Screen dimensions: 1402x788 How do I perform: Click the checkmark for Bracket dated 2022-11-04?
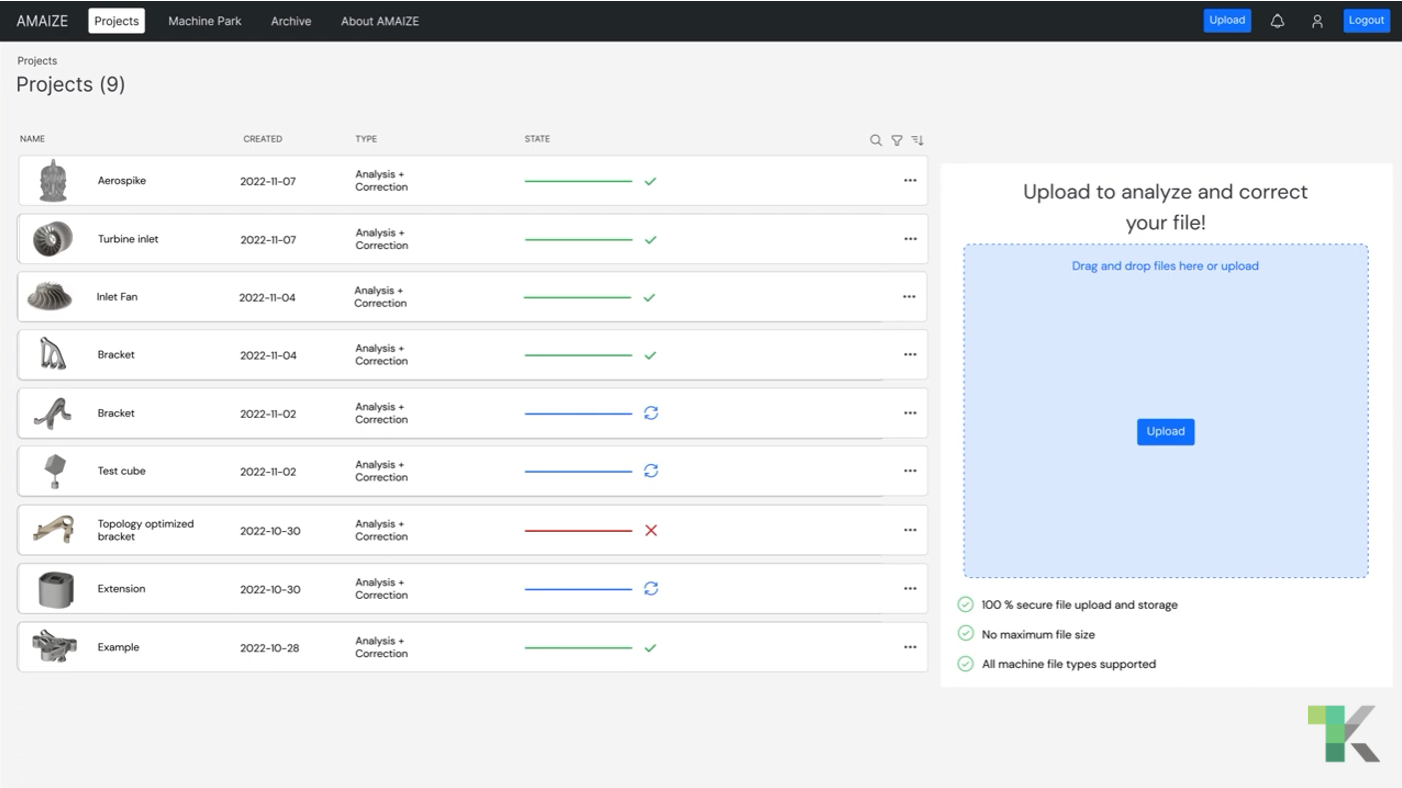(650, 355)
